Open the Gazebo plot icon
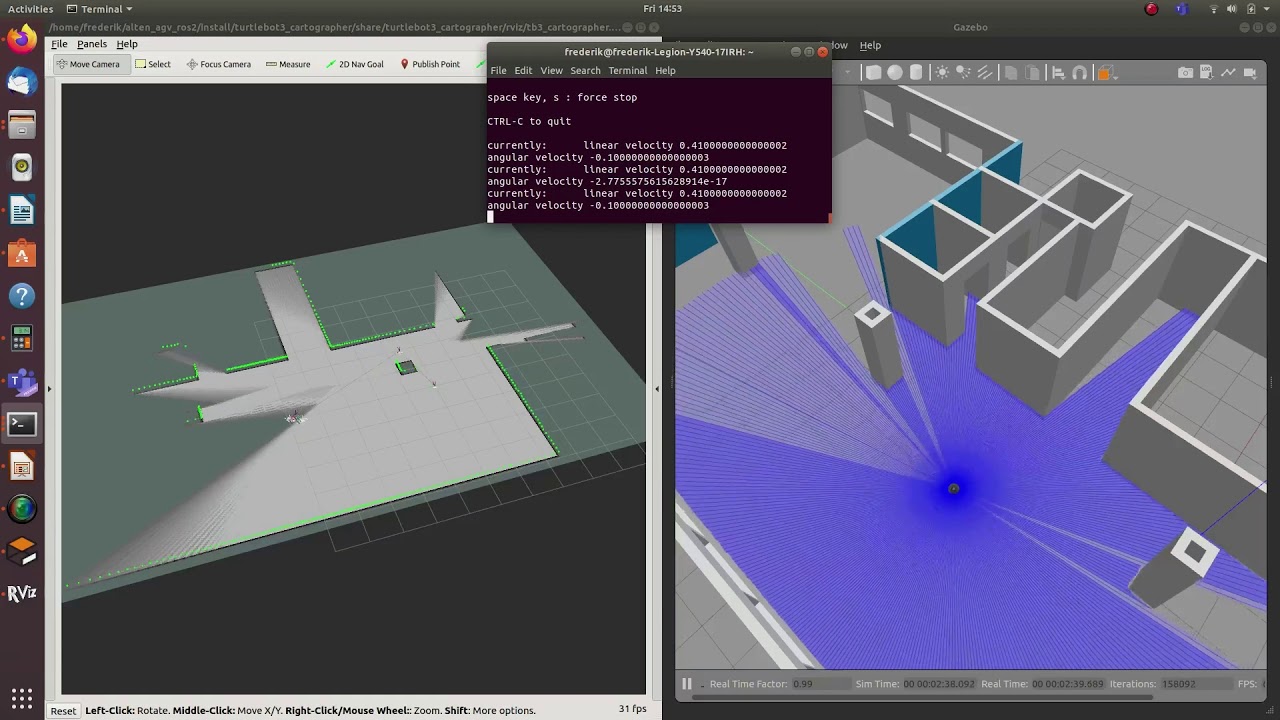Screen dimensions: 1280x720 [1229, 72]
